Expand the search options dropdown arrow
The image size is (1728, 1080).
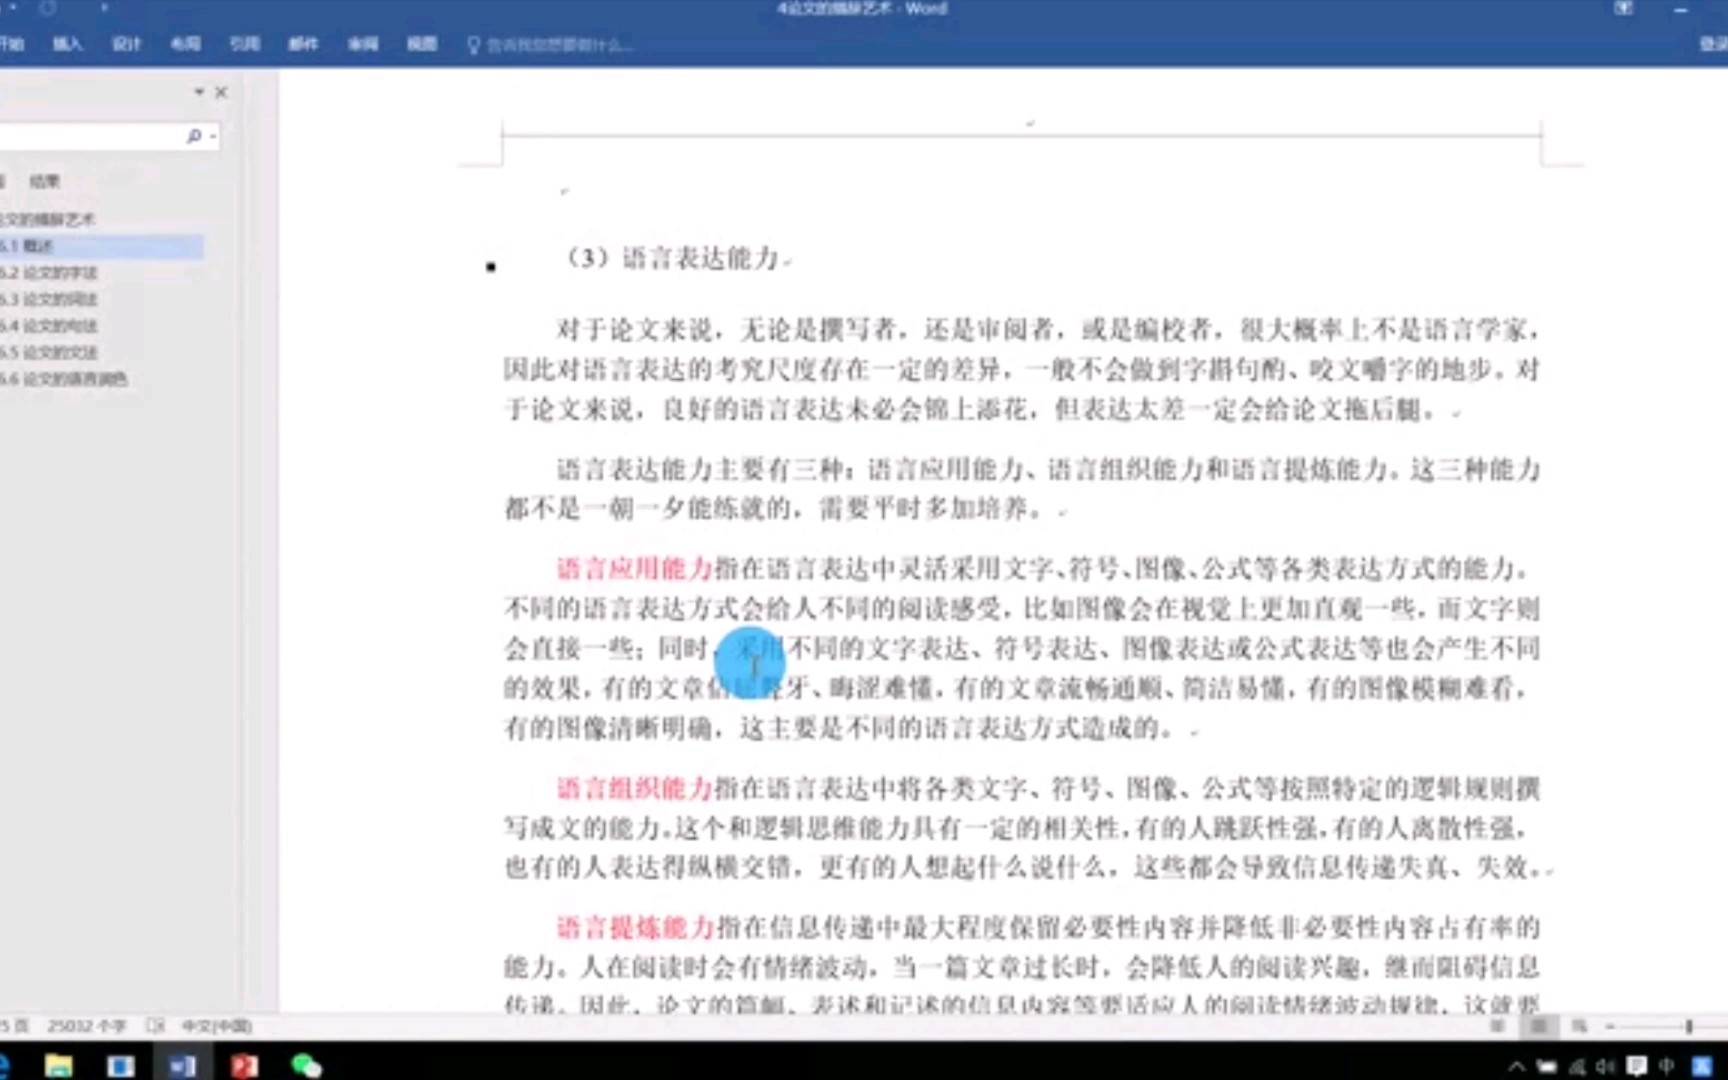(x=213, y=136)
